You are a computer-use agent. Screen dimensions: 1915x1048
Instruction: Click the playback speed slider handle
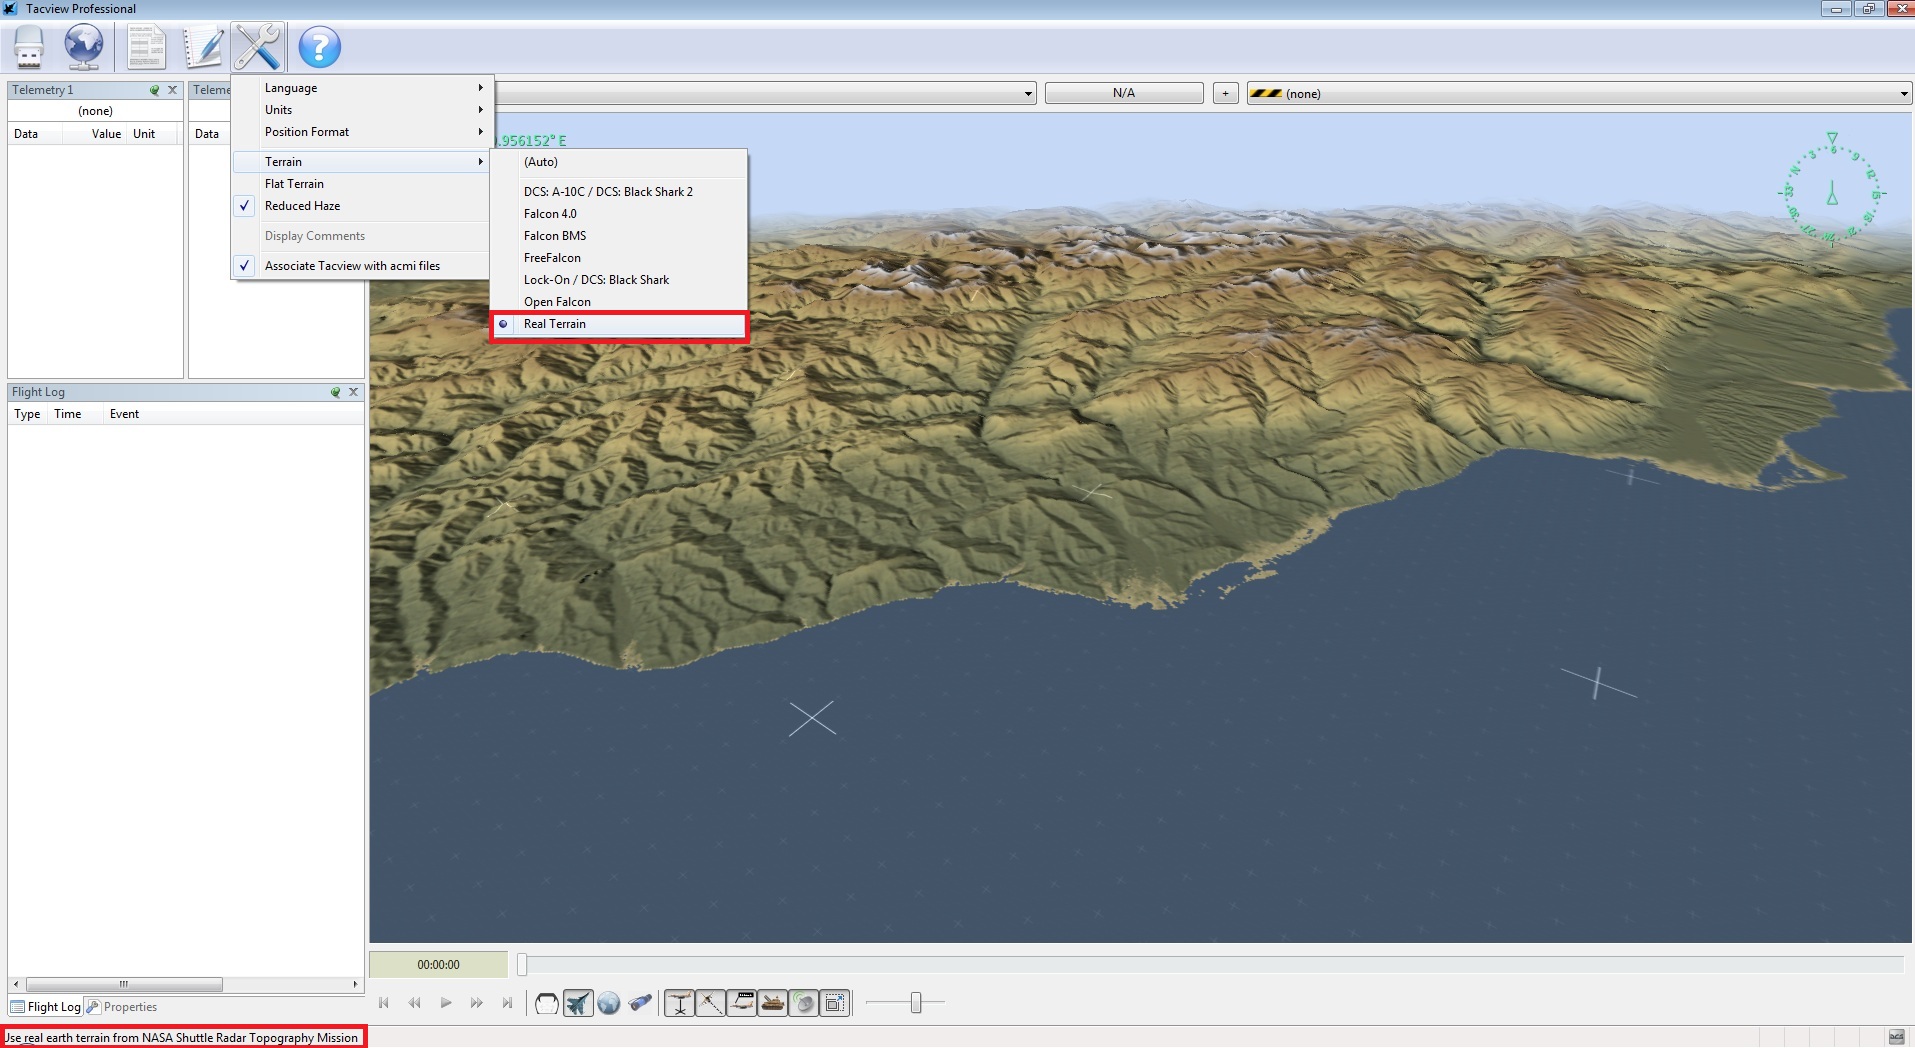click(x=916, y=1003)
